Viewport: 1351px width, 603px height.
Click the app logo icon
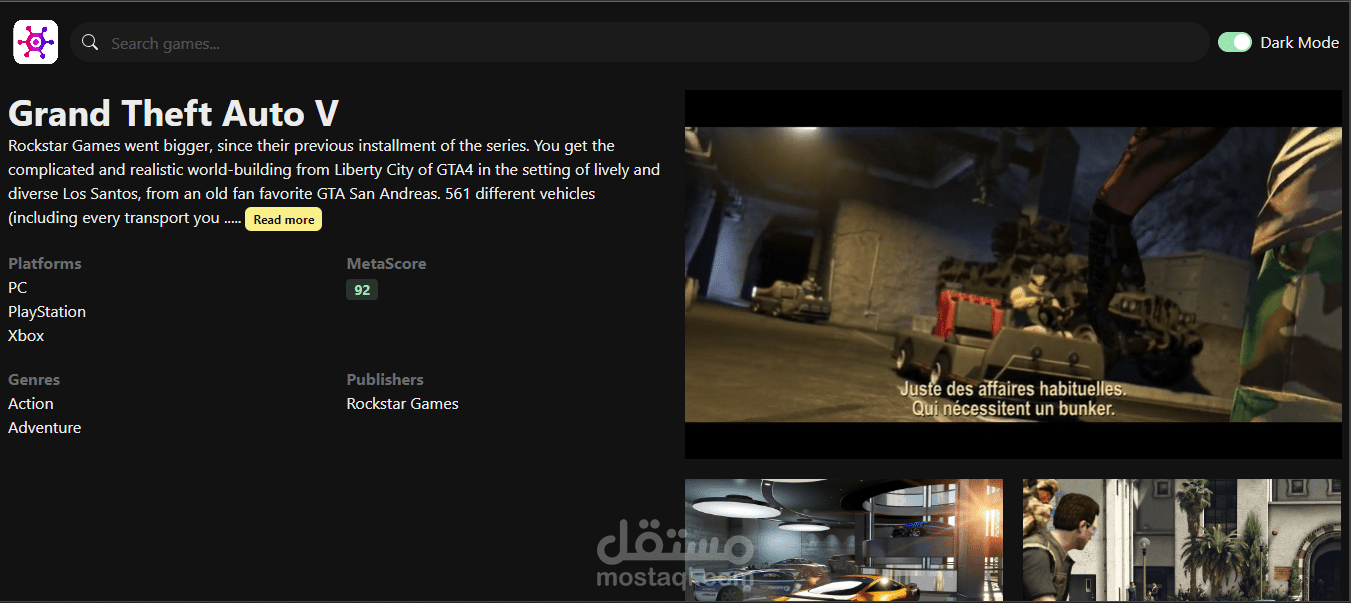click(x=35, y=42)
